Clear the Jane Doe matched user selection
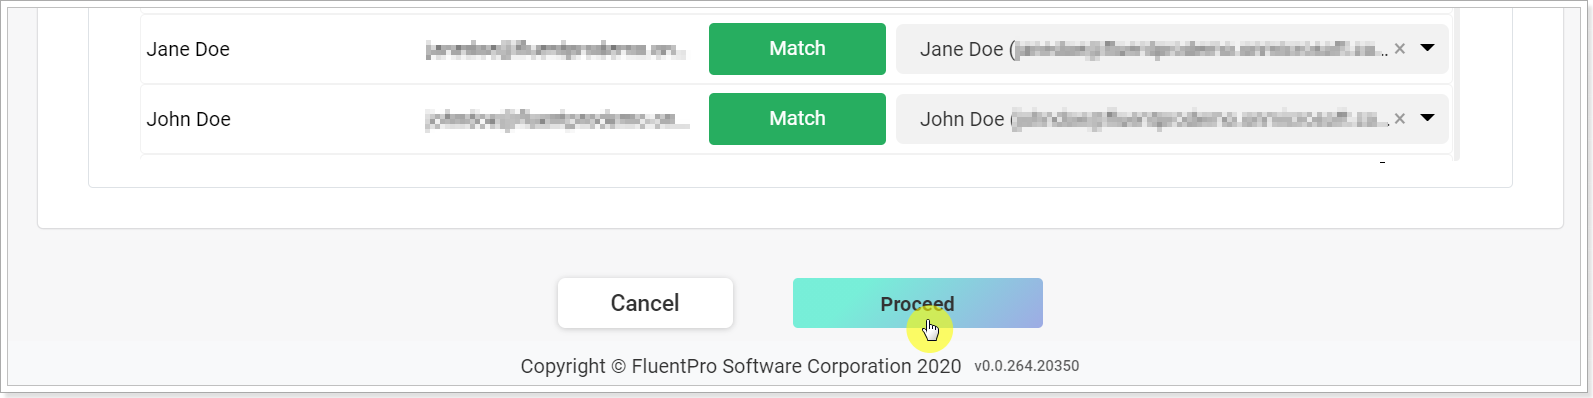Viewport: 1593px width, 398px height. pos(1400,49)
